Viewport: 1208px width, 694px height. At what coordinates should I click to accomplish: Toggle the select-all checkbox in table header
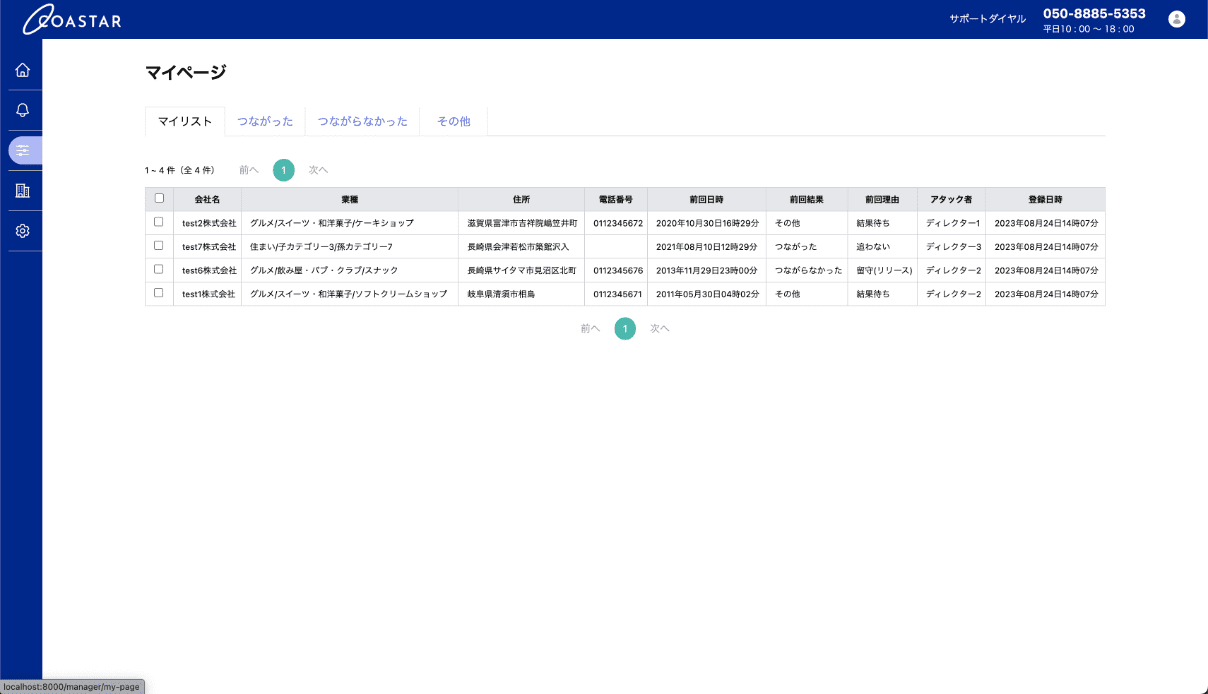click(x=159, y=198)
